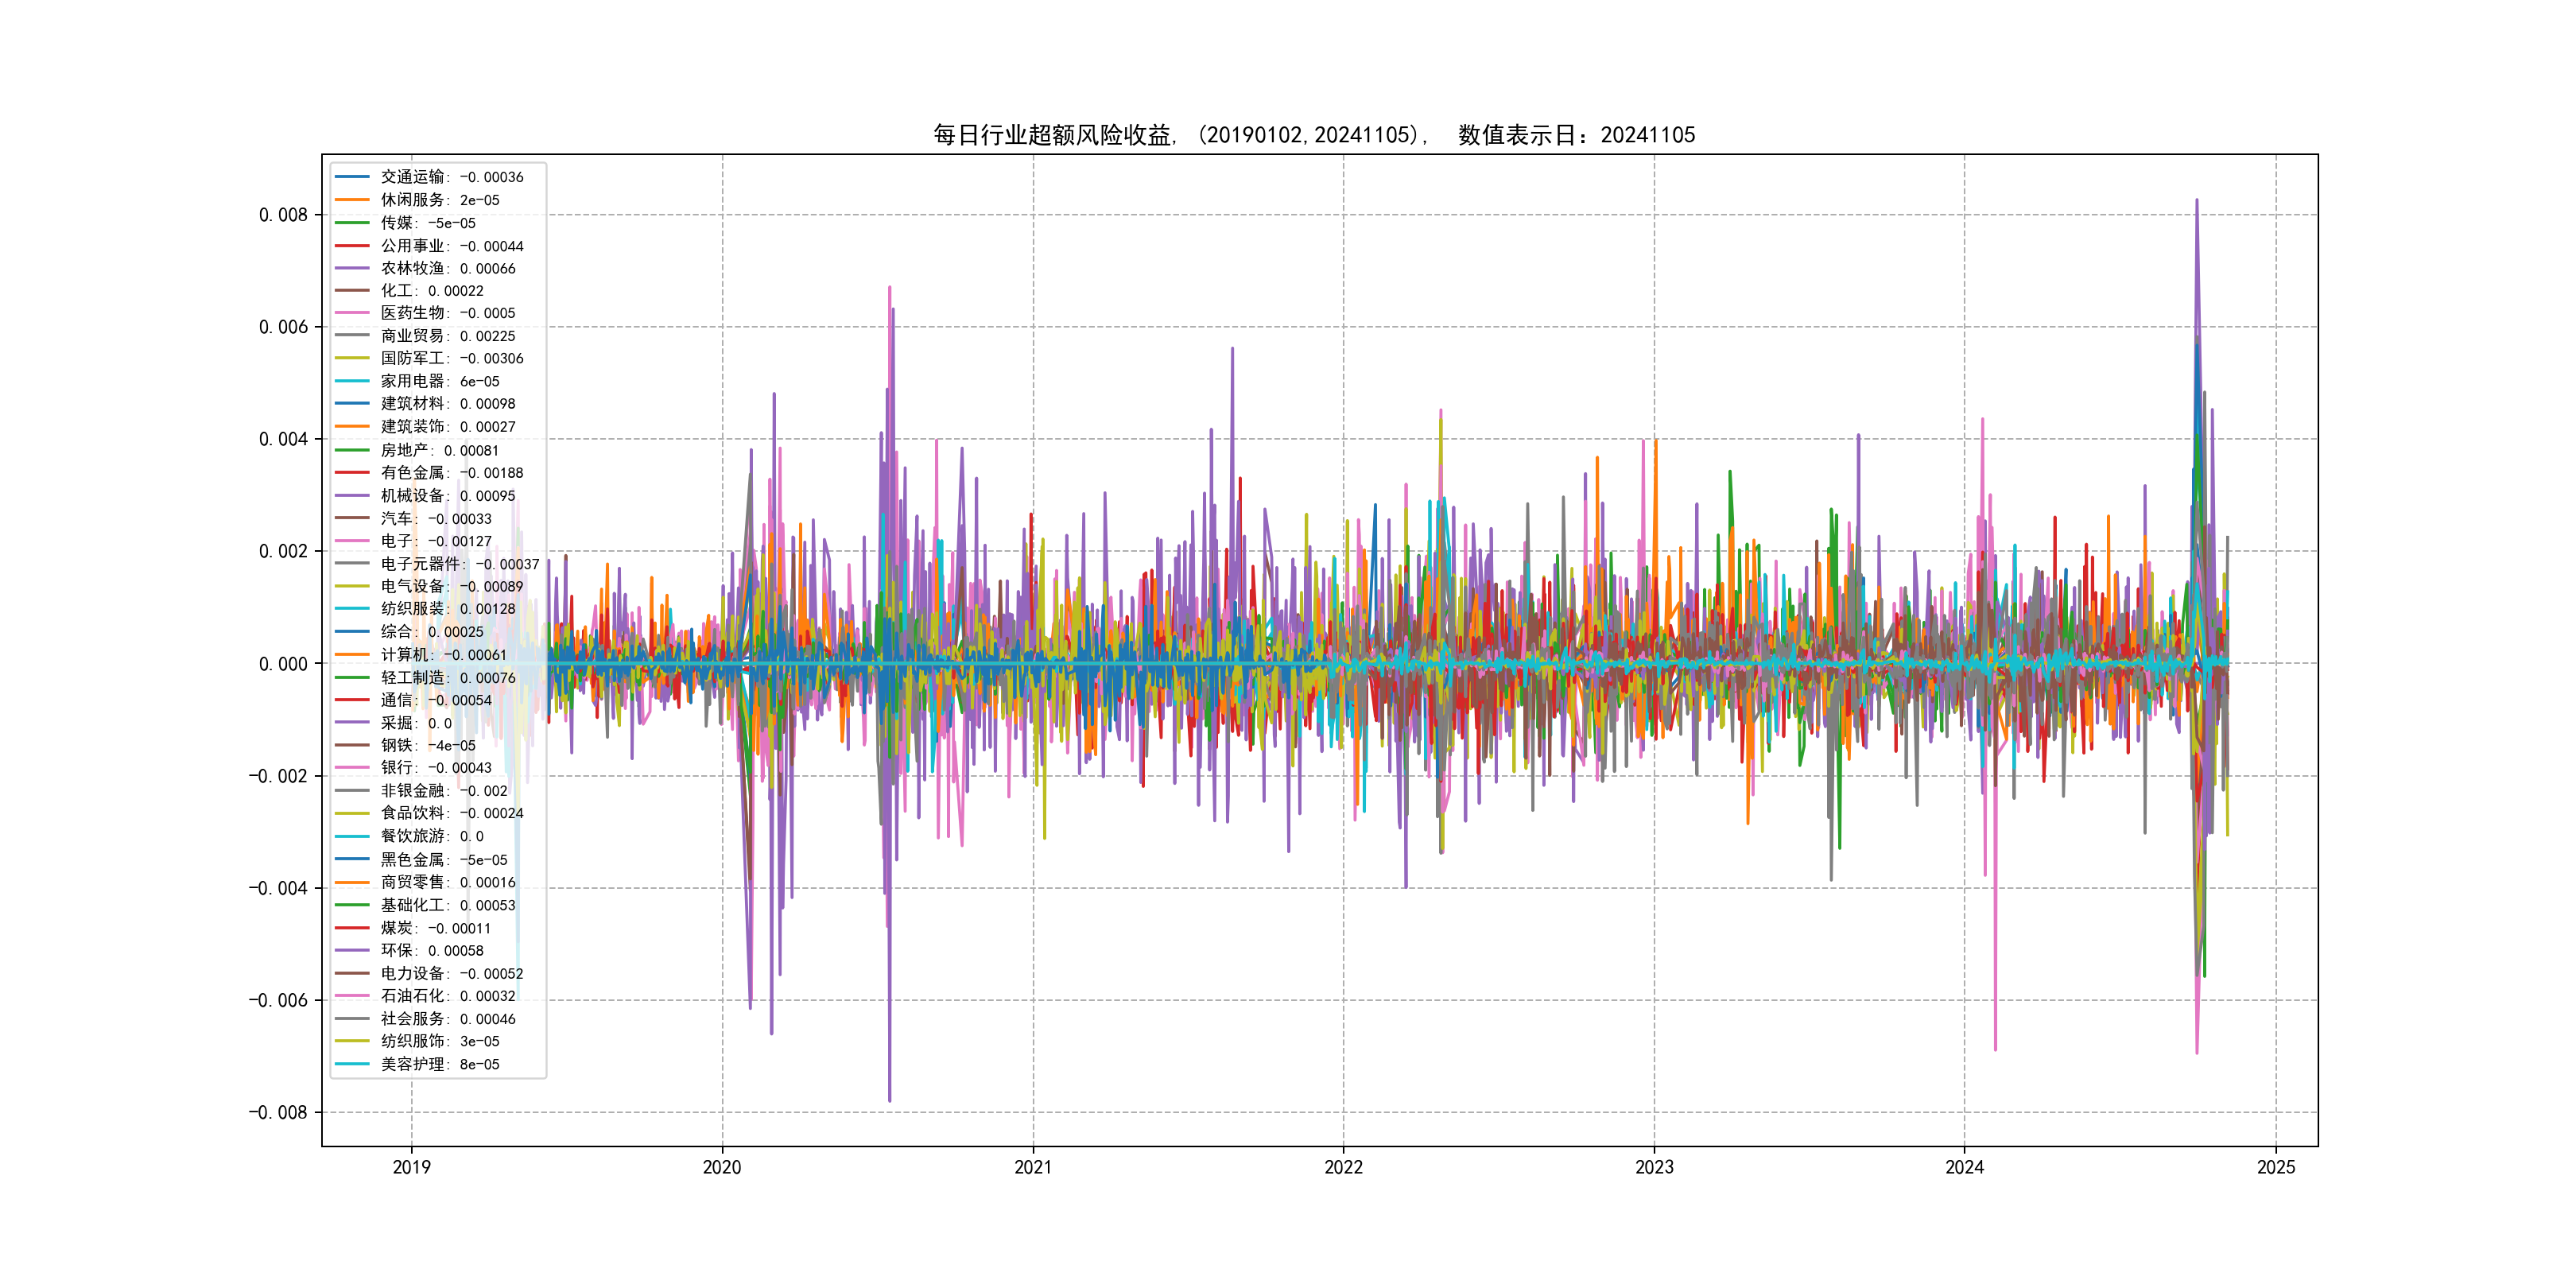Click the 0.000 y-axis tick label
Viewport: 2576px width, 1288px height.
pyautogui.click(x=283, y=664)
